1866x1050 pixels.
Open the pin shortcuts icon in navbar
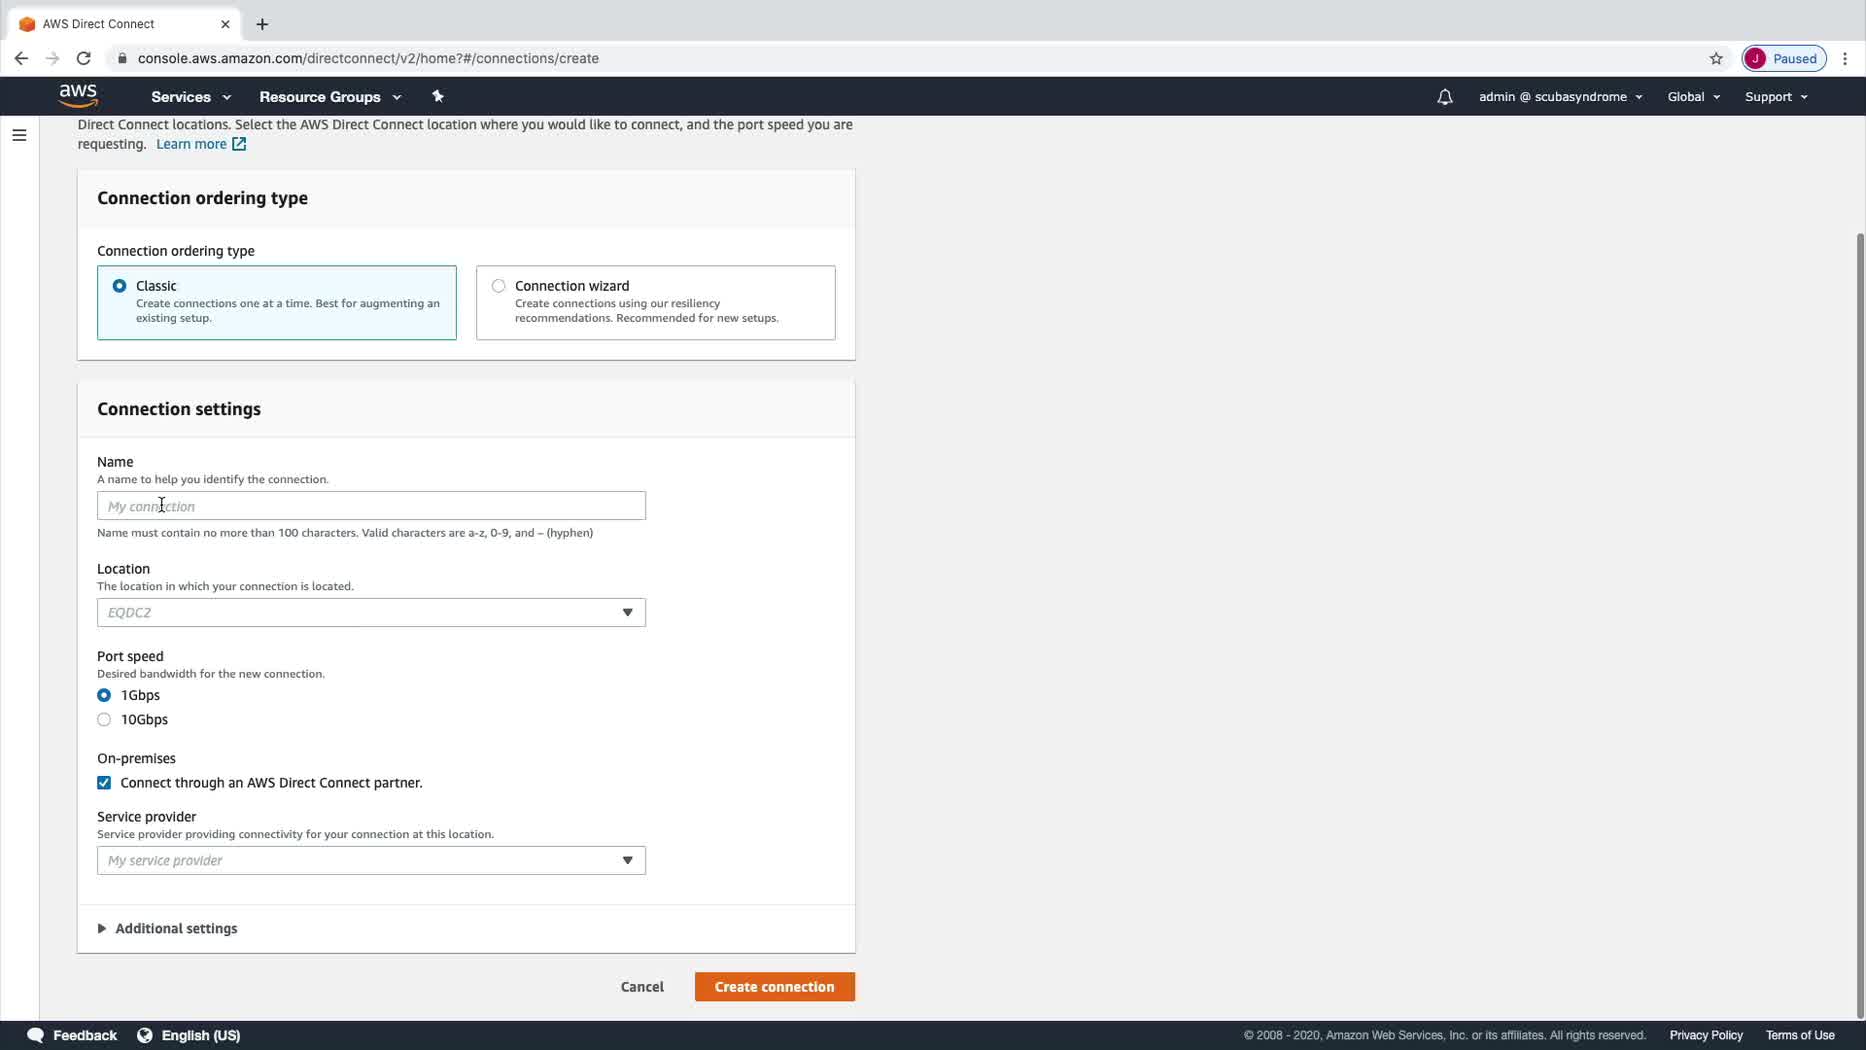pos(437,96)
